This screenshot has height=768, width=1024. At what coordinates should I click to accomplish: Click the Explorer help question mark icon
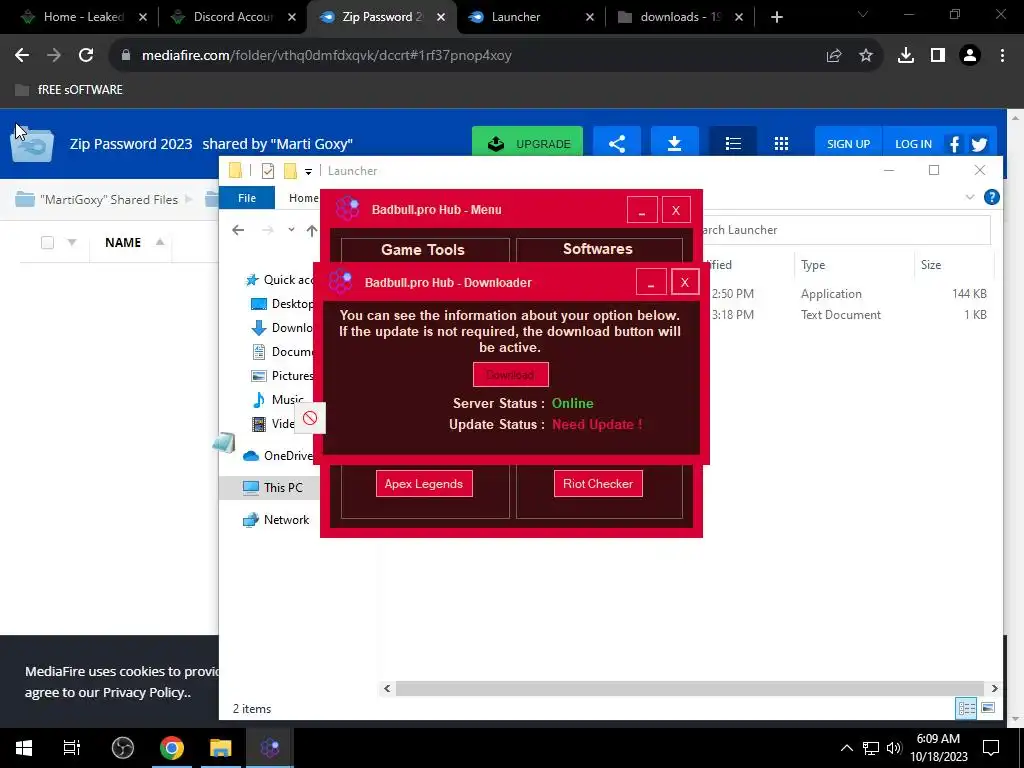(991, 197)
